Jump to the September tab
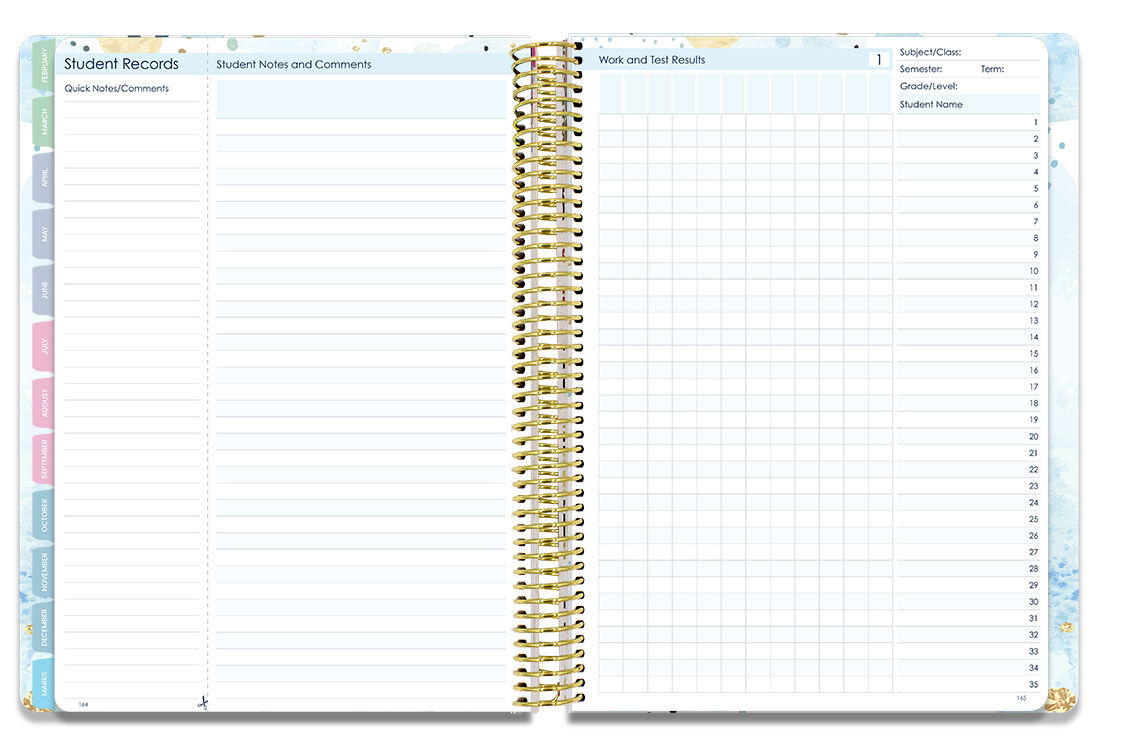 (x=43, y=459)
